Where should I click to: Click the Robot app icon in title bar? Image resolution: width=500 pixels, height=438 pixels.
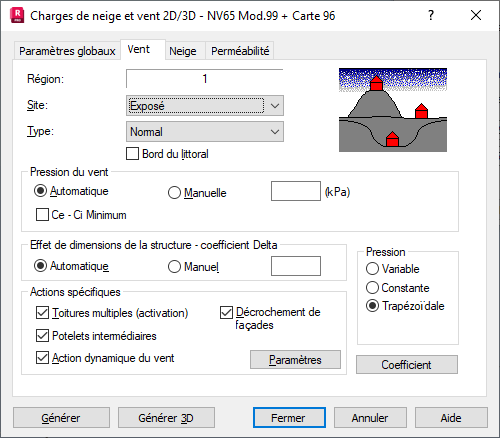tap(17, 16)
